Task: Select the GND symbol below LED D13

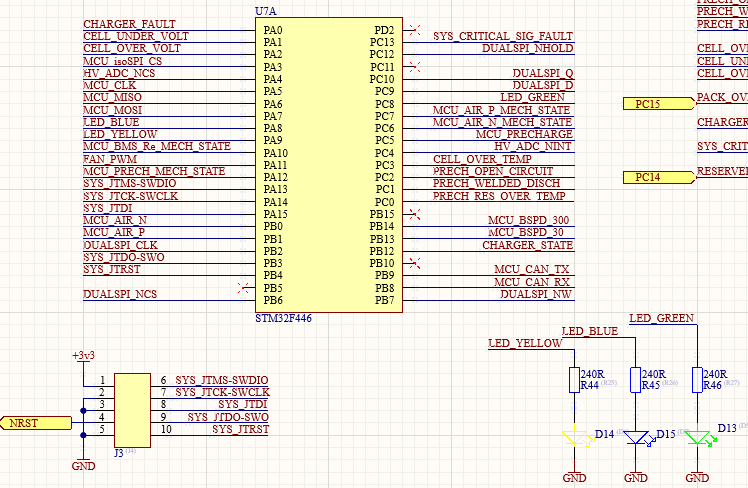Action: [697, 475]
